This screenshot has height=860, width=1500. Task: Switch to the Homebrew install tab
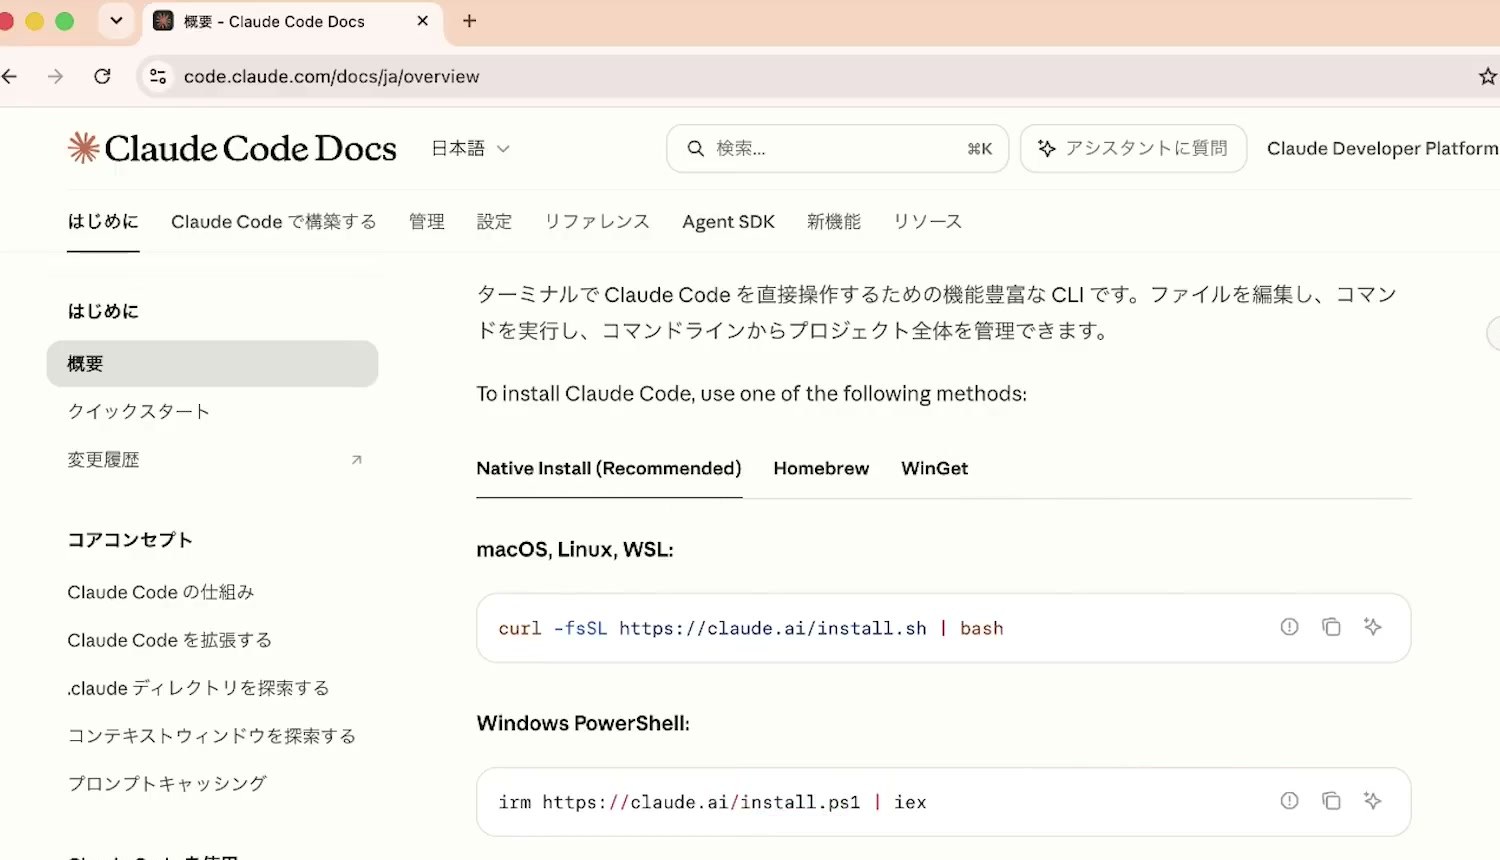tap(821, 468)
